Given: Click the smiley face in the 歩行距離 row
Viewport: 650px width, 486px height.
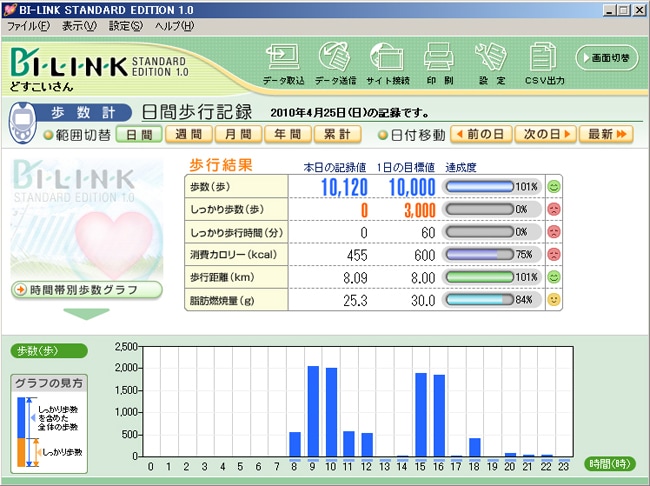Looking at the screenshot, I should (553, 277).
